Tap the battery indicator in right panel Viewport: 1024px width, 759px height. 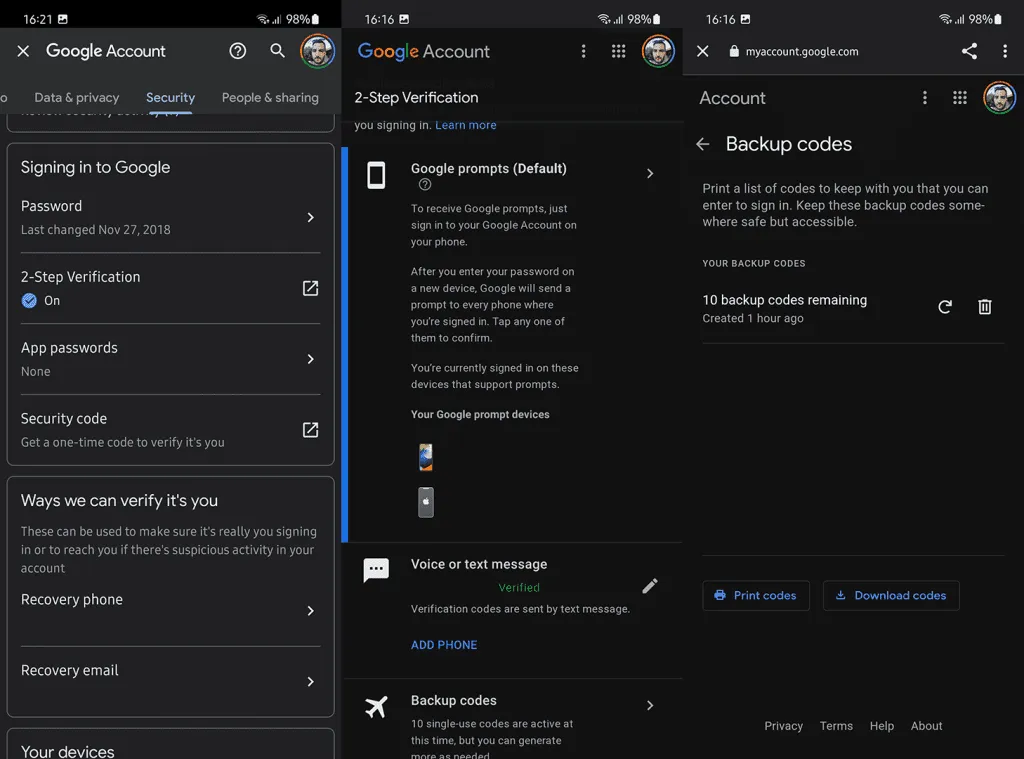[998, 19]
